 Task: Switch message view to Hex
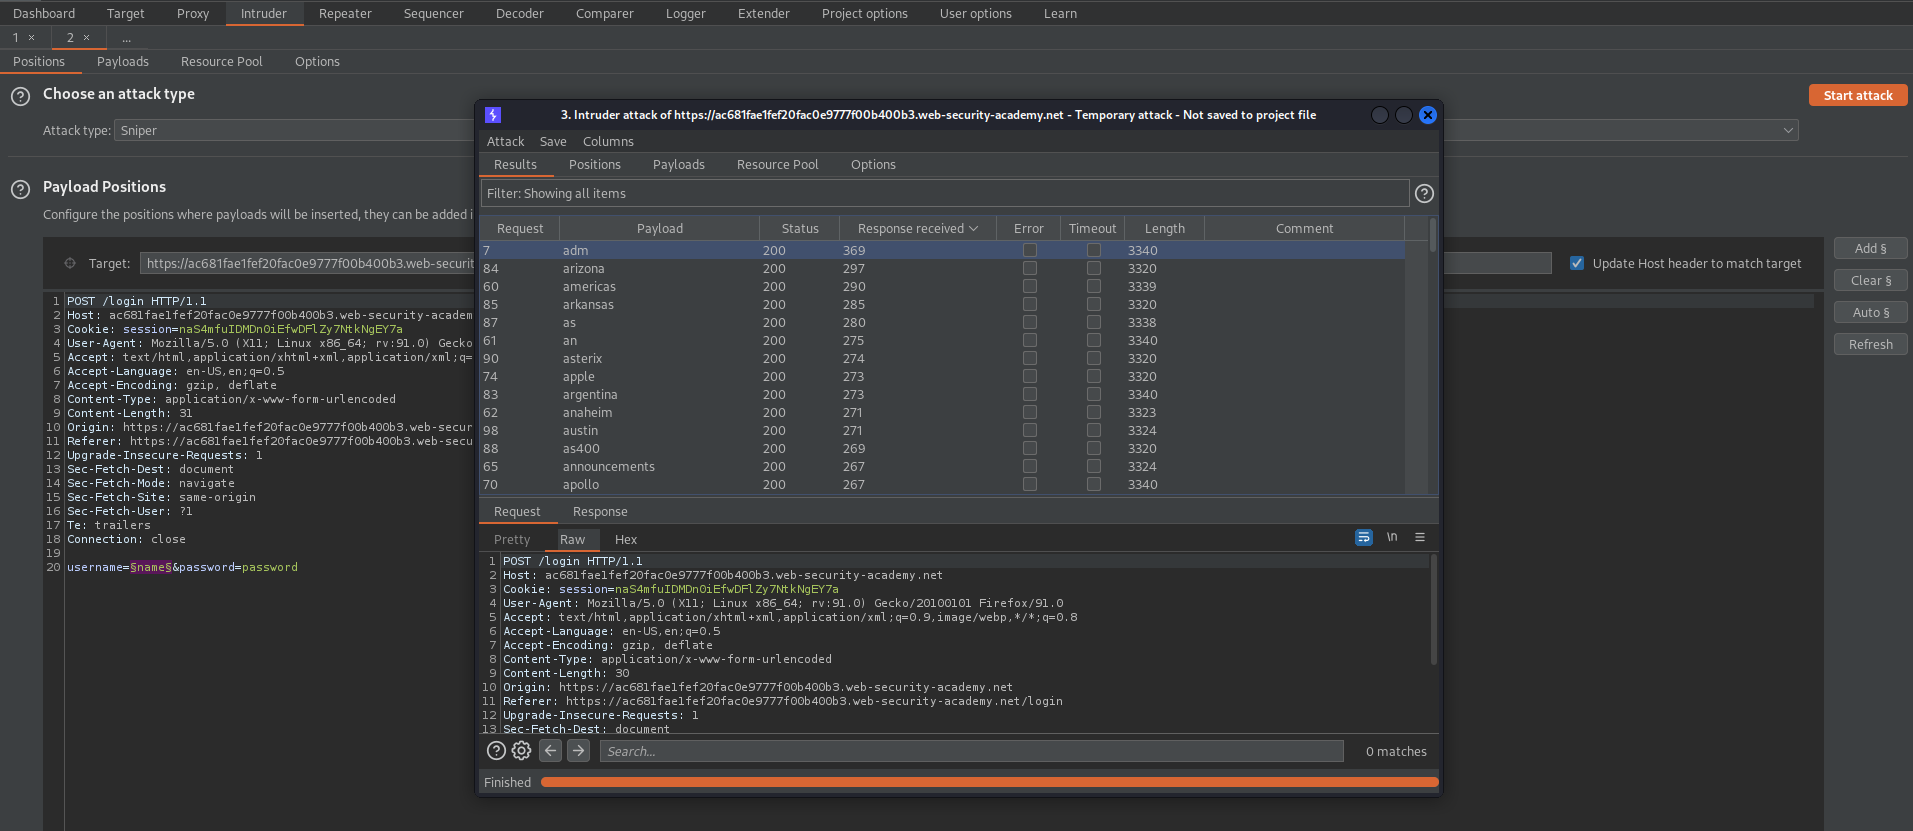pos(626,539)
